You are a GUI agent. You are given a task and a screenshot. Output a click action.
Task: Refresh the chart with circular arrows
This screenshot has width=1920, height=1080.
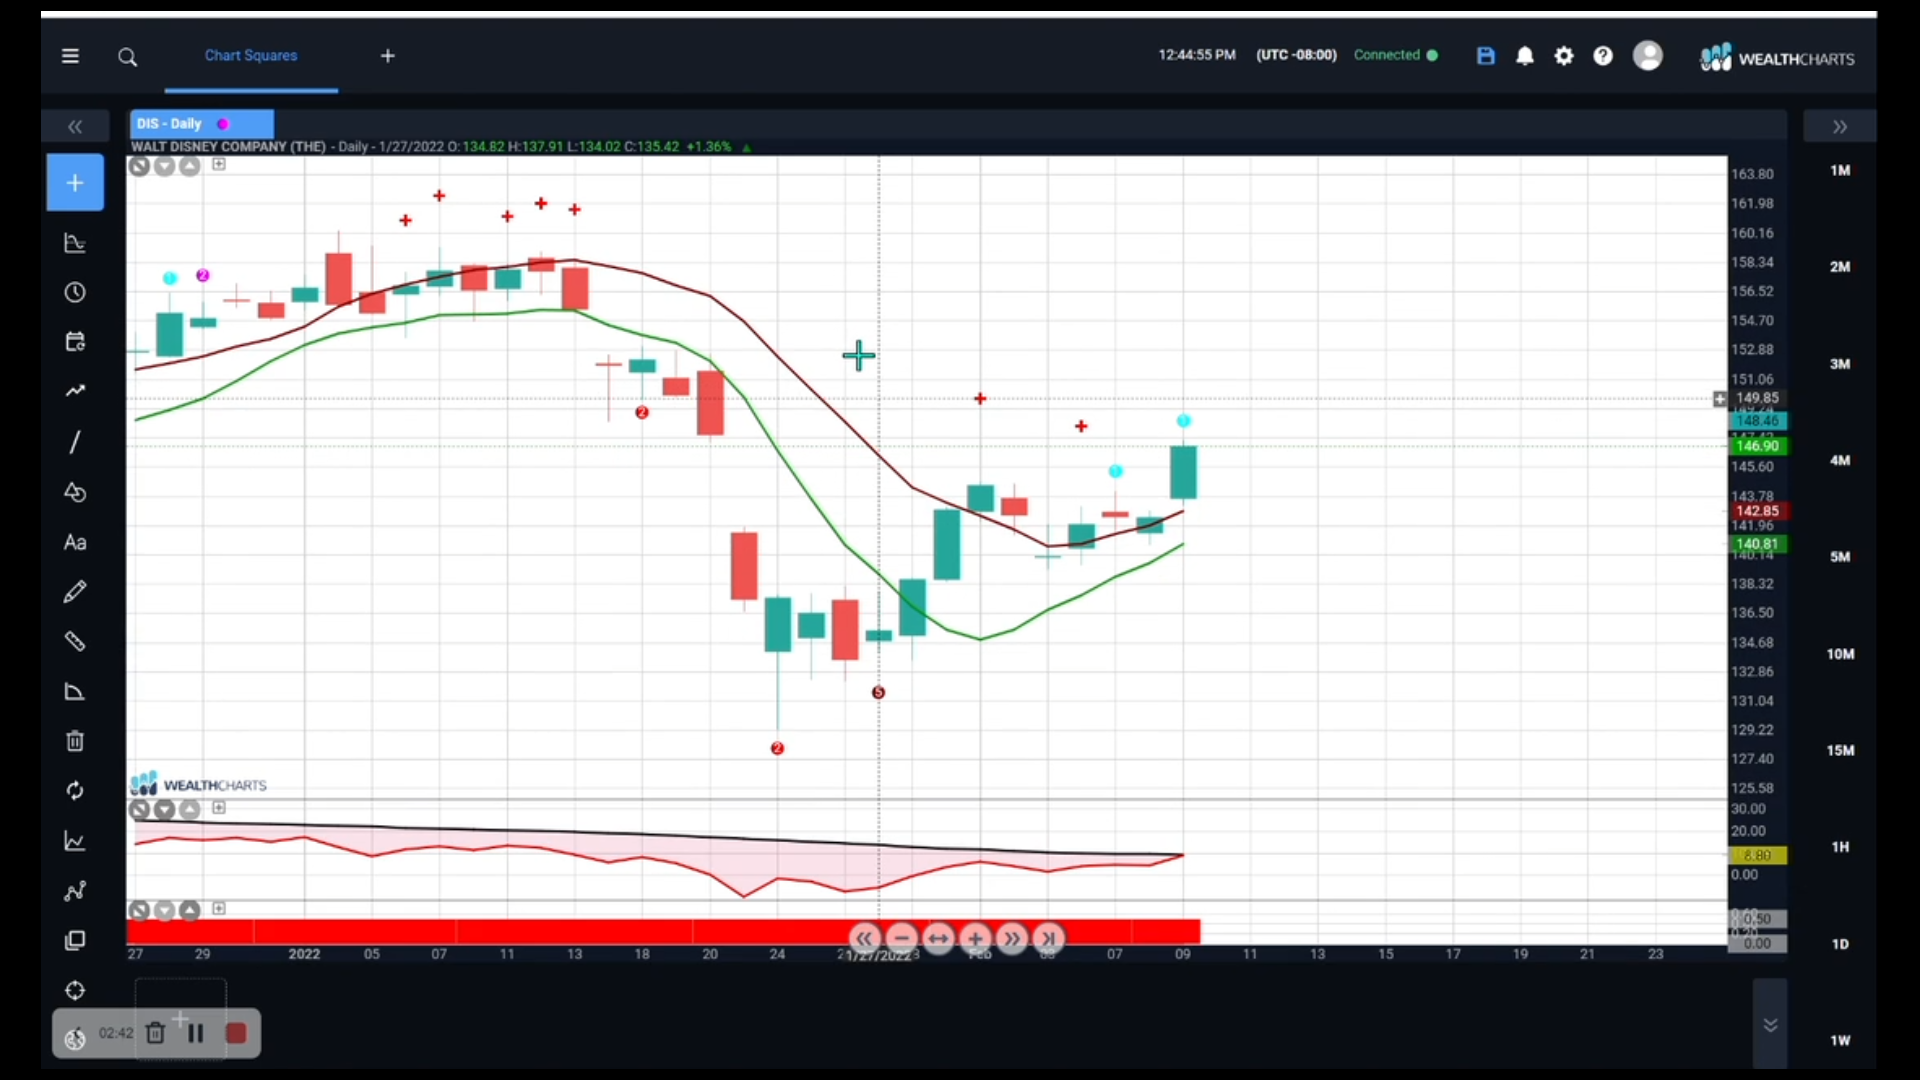click(x=75, y=791)
